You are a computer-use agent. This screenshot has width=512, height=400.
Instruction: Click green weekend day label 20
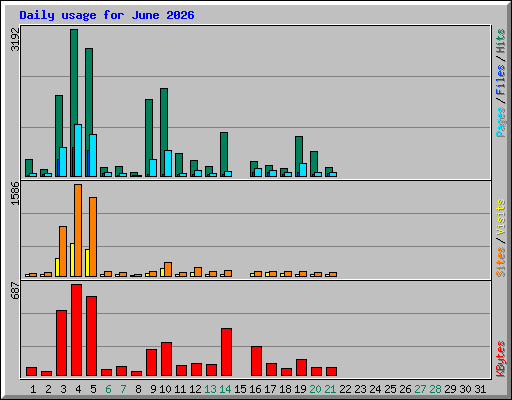pos(315,389)
